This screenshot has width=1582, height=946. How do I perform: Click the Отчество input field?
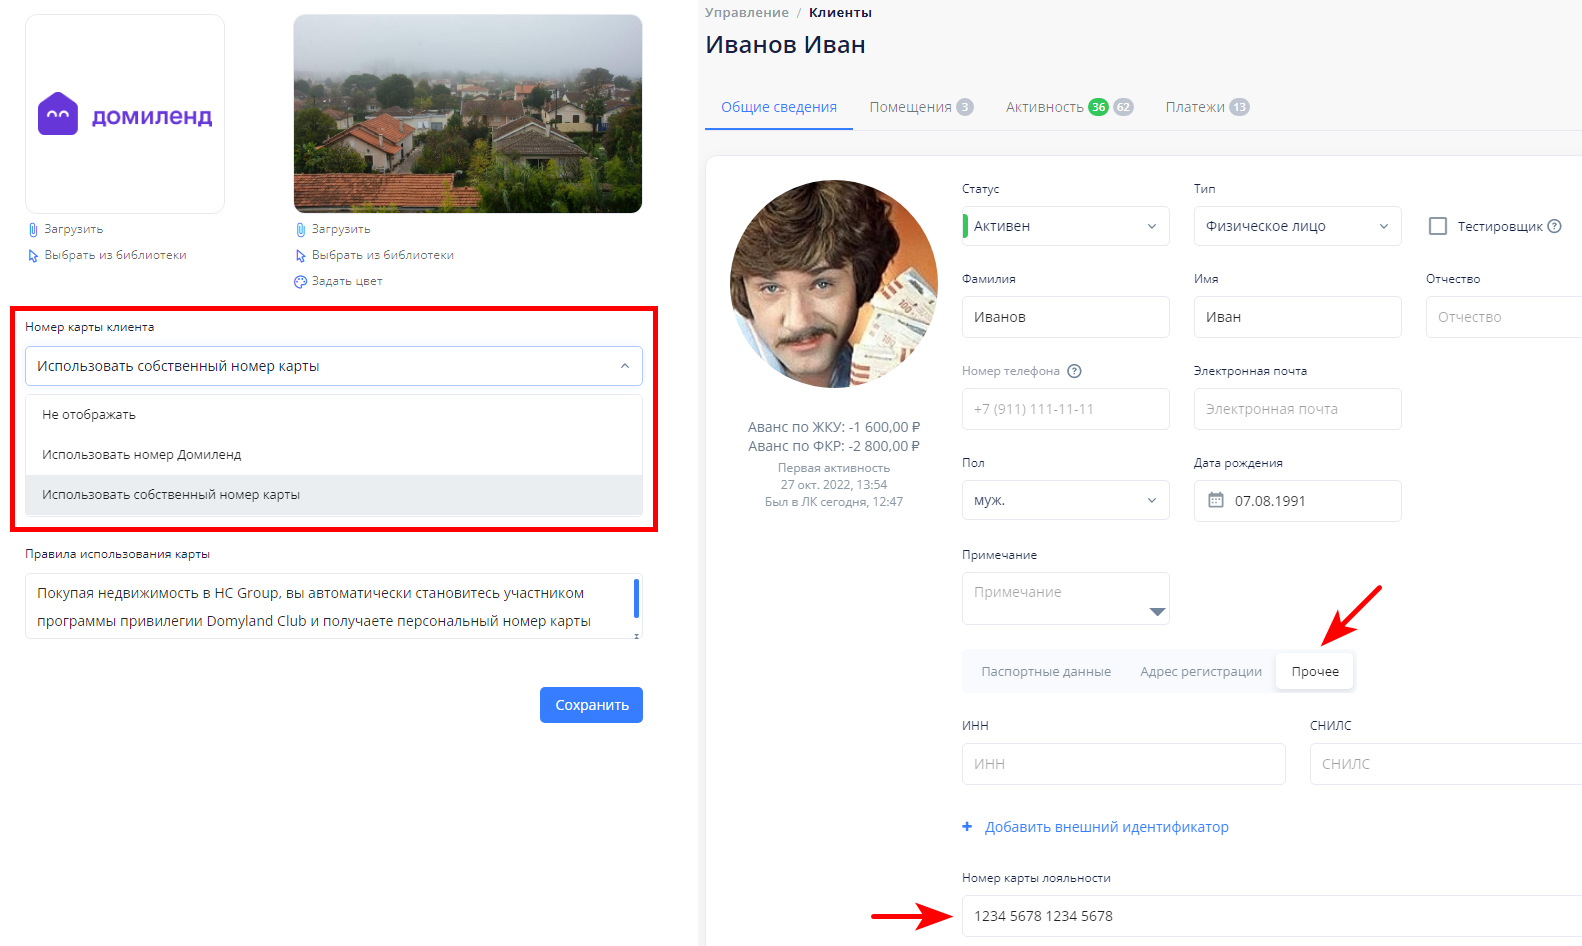1504,317
